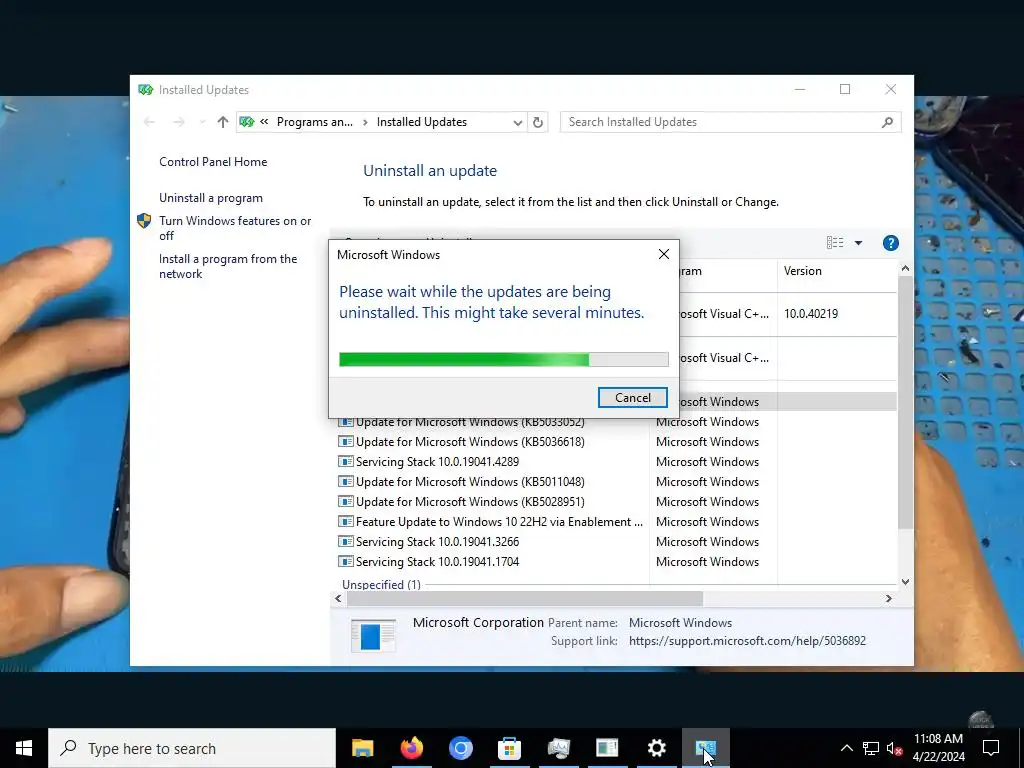The width and height of the screenshot is (1024, 768).
Task: Open File Explorer from taskbar
Action: [362, 748]
